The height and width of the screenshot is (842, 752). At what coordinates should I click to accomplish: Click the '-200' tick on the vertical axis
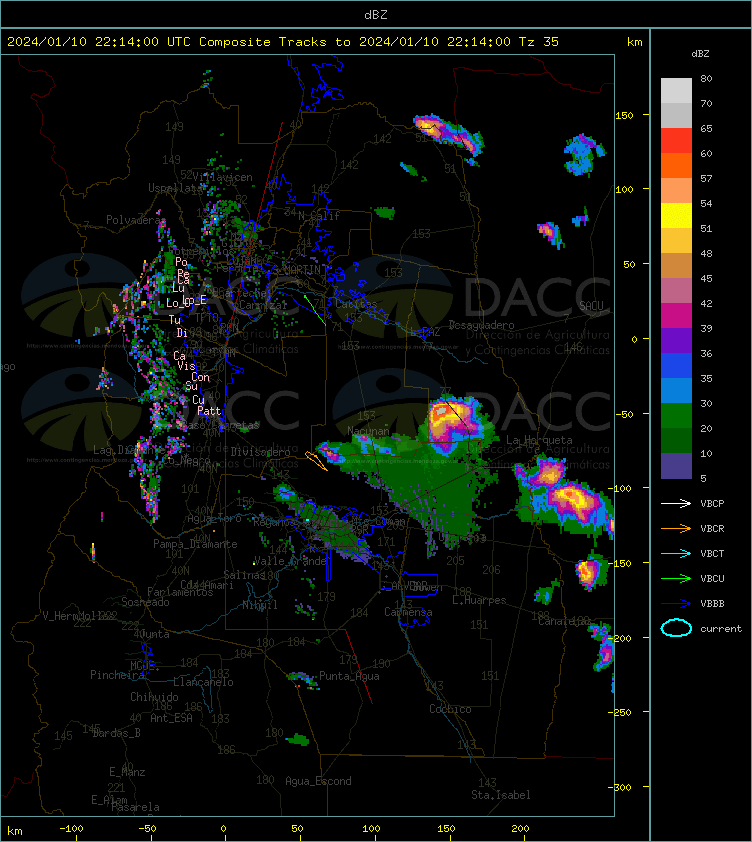click(x=620, y=638)
